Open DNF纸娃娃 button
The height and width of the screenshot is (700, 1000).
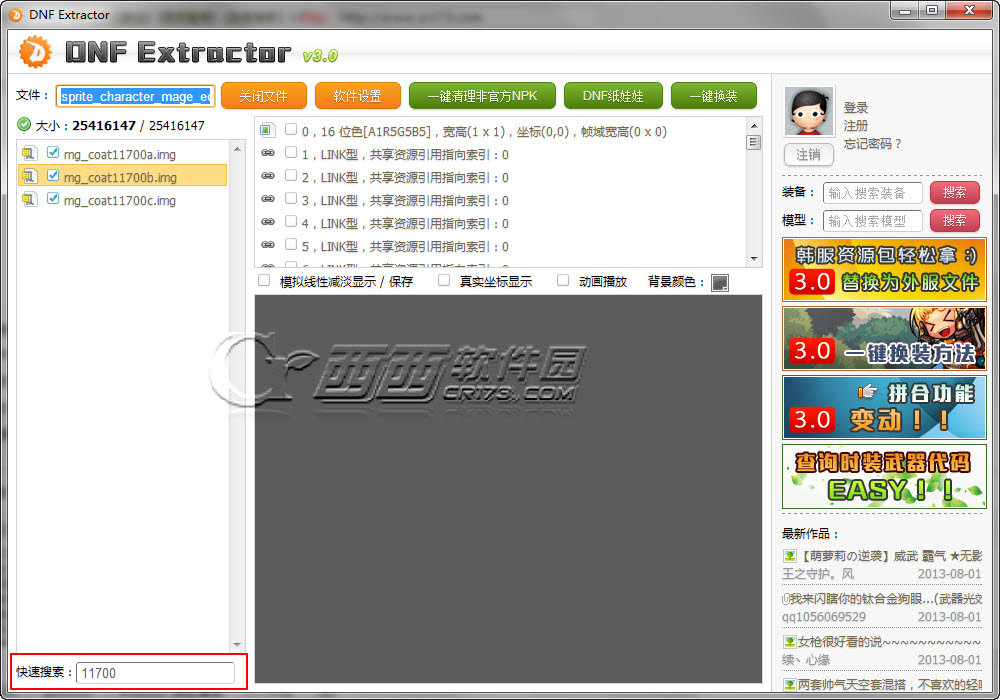614,96
